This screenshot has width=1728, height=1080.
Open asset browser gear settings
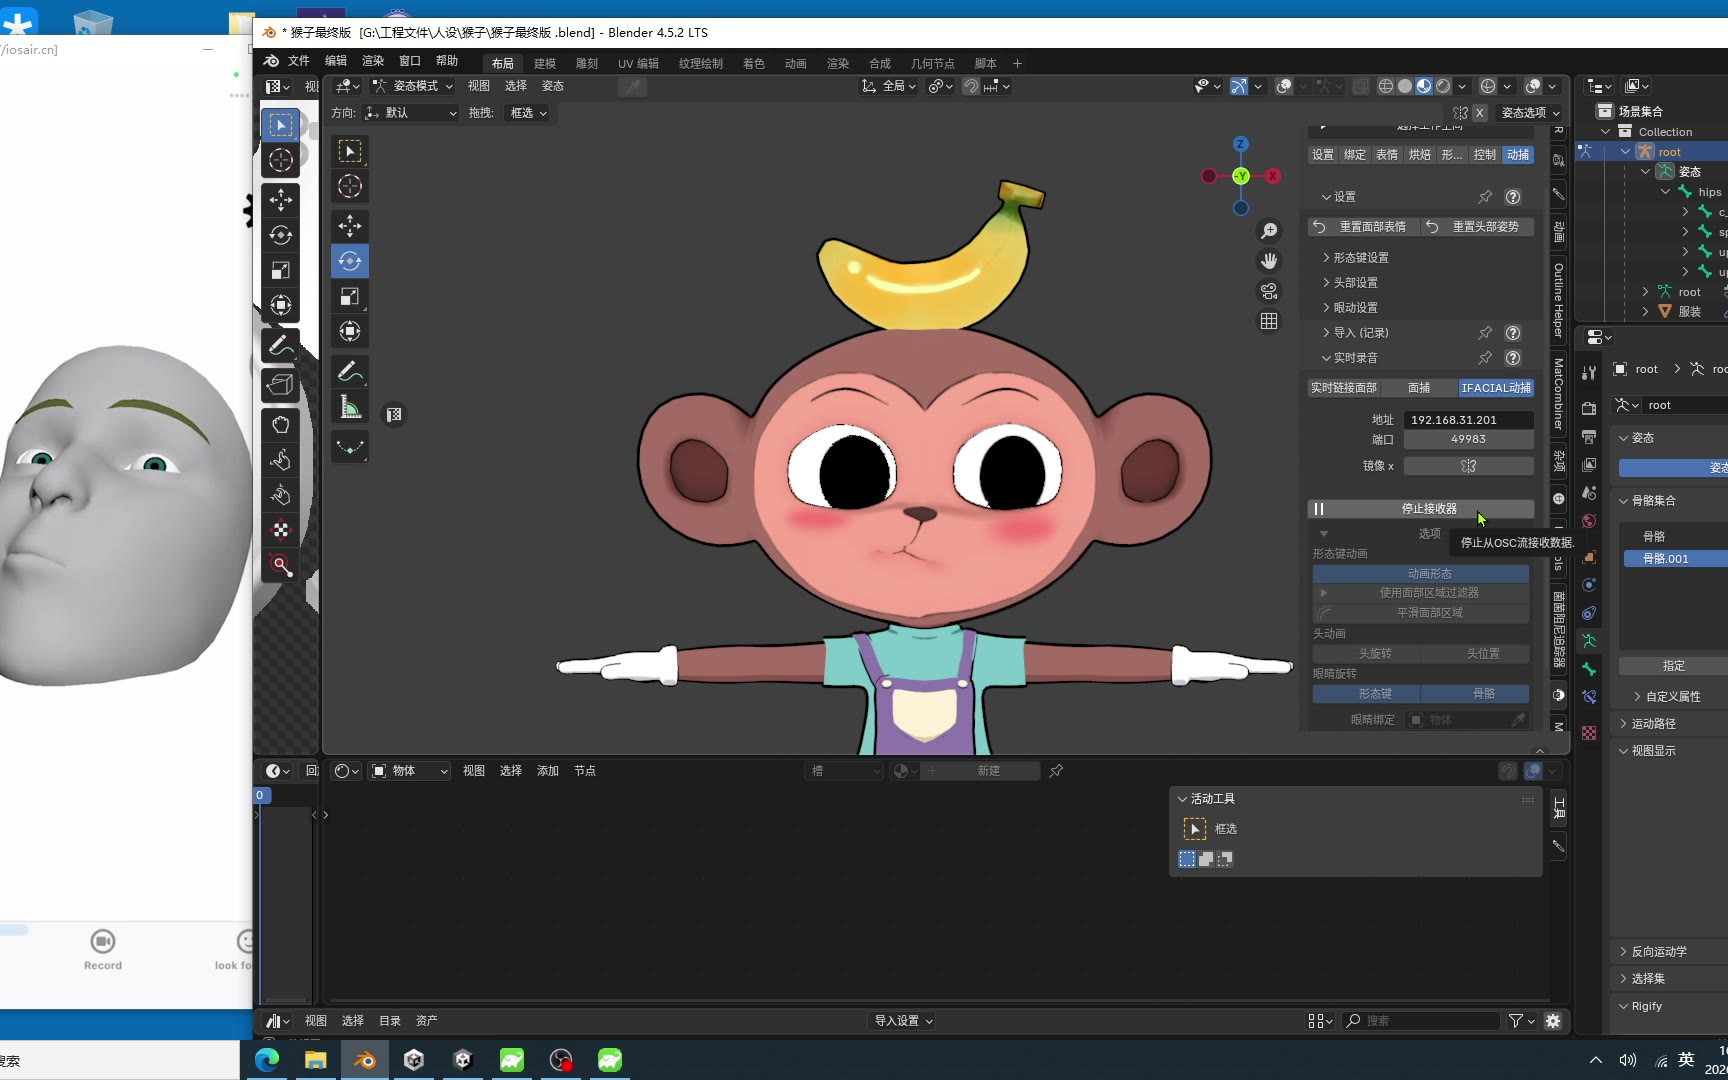[x=1553, y=1021]
